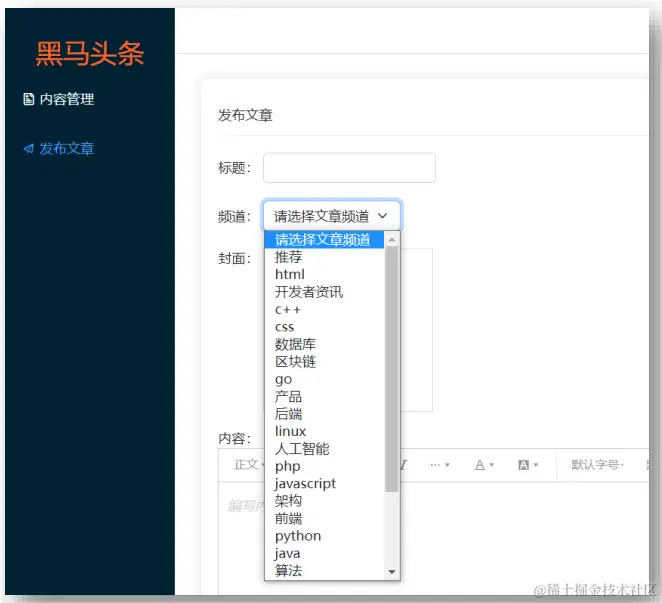Click the 频道 dropdown chevron arrow

(x=383, y=216)
